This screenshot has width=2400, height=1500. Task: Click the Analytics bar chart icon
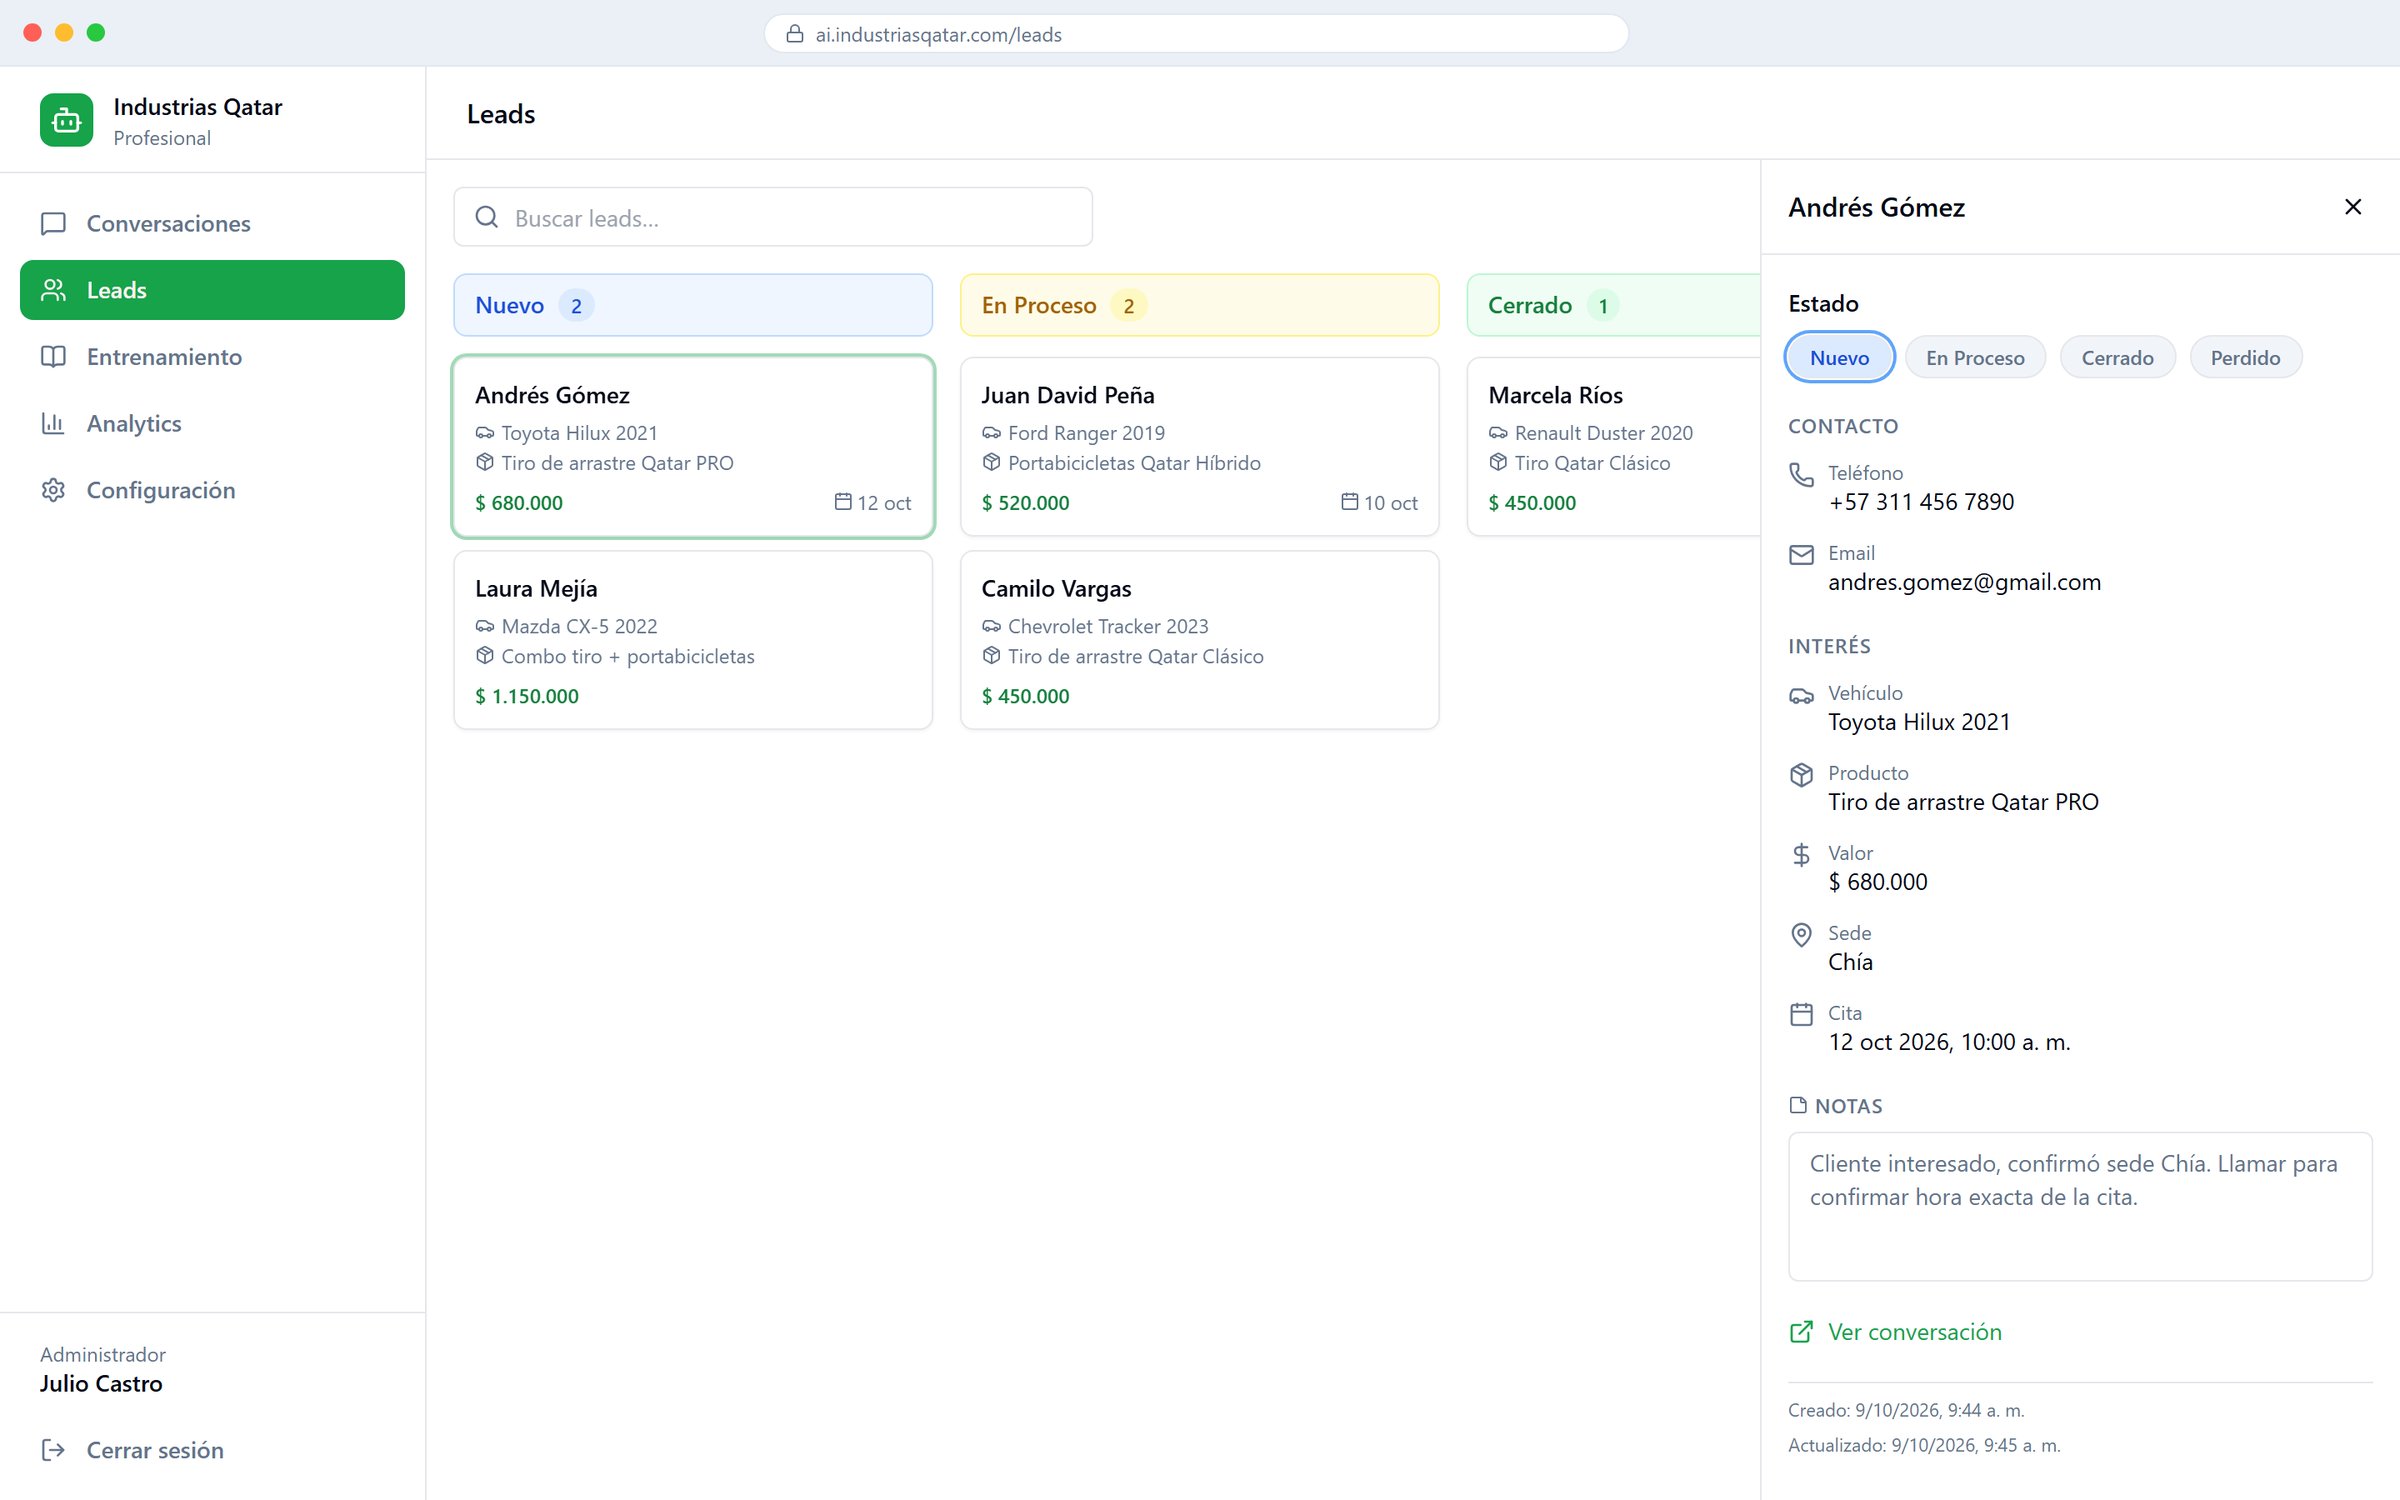(53, 423)
